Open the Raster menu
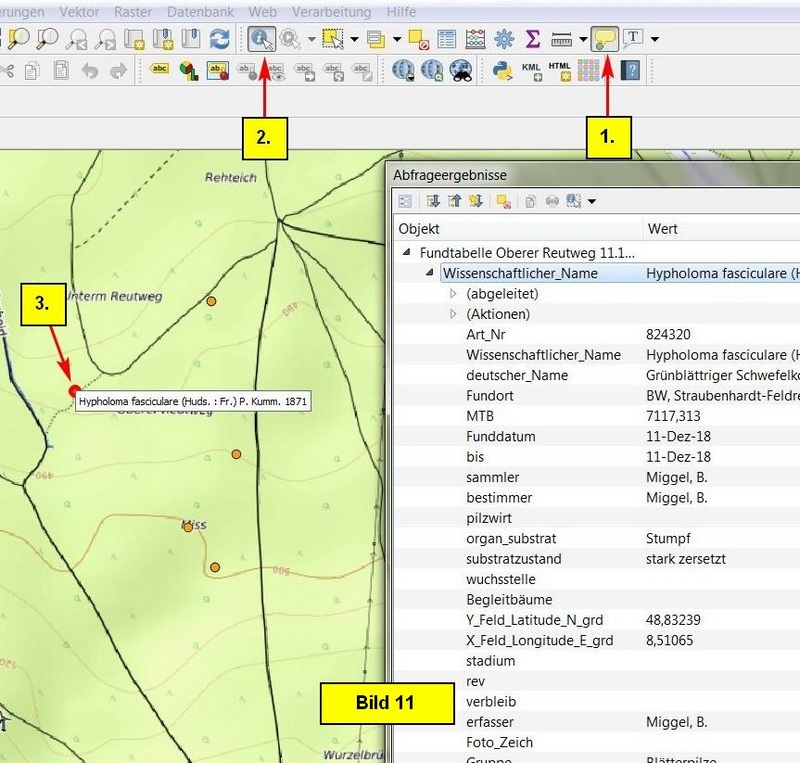The width and height of the screenshot is (800, 763). pyautogui.click(x=133, y=12)
